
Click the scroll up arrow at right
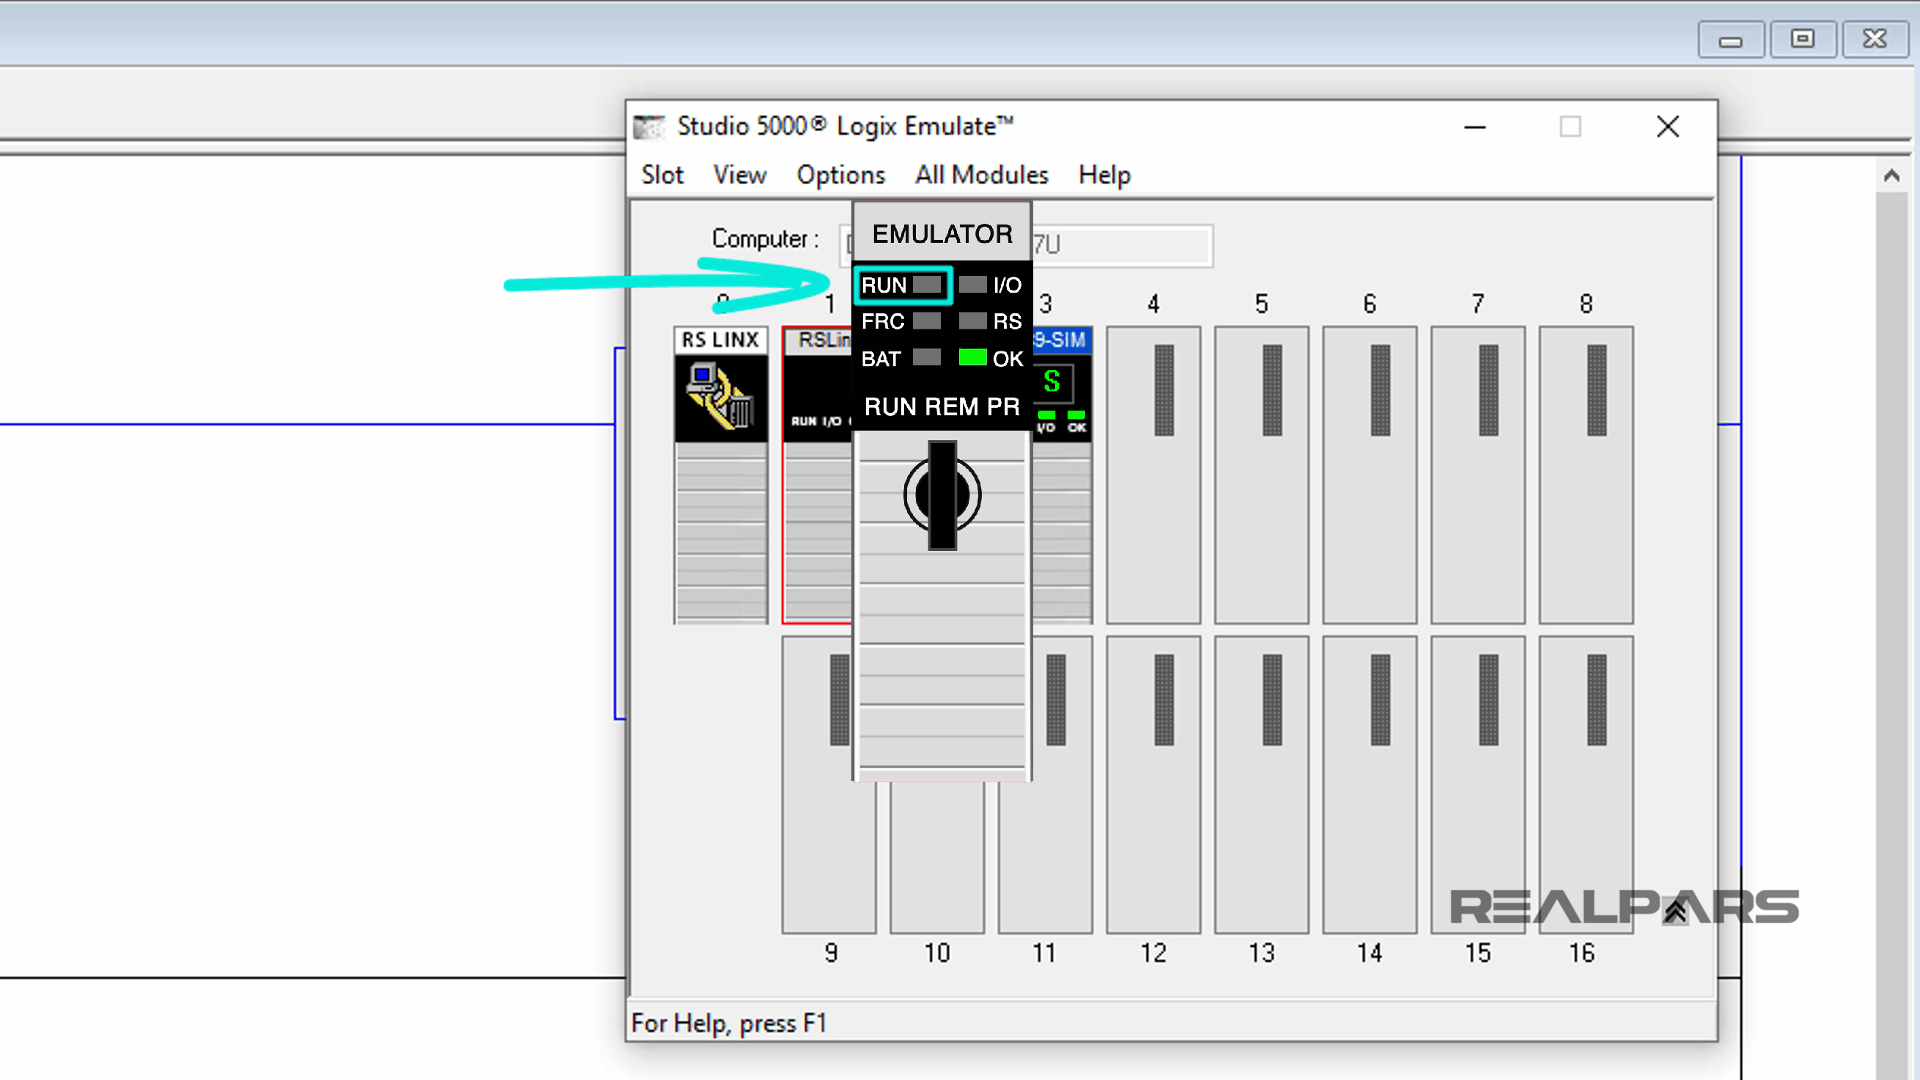pos(1891,176)
